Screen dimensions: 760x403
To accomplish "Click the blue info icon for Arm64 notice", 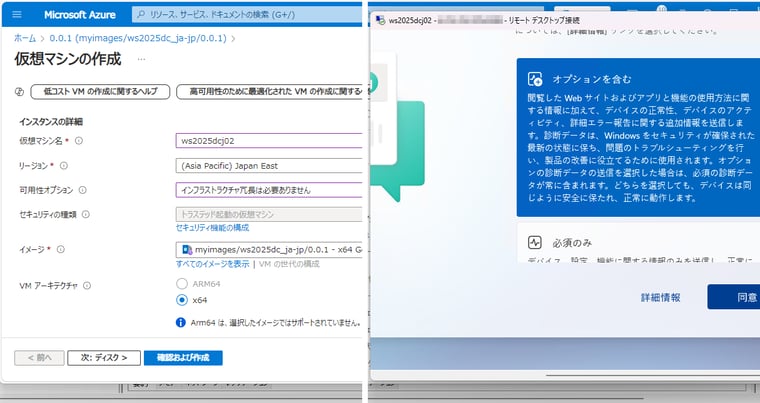I will click(x=181, y=322).
